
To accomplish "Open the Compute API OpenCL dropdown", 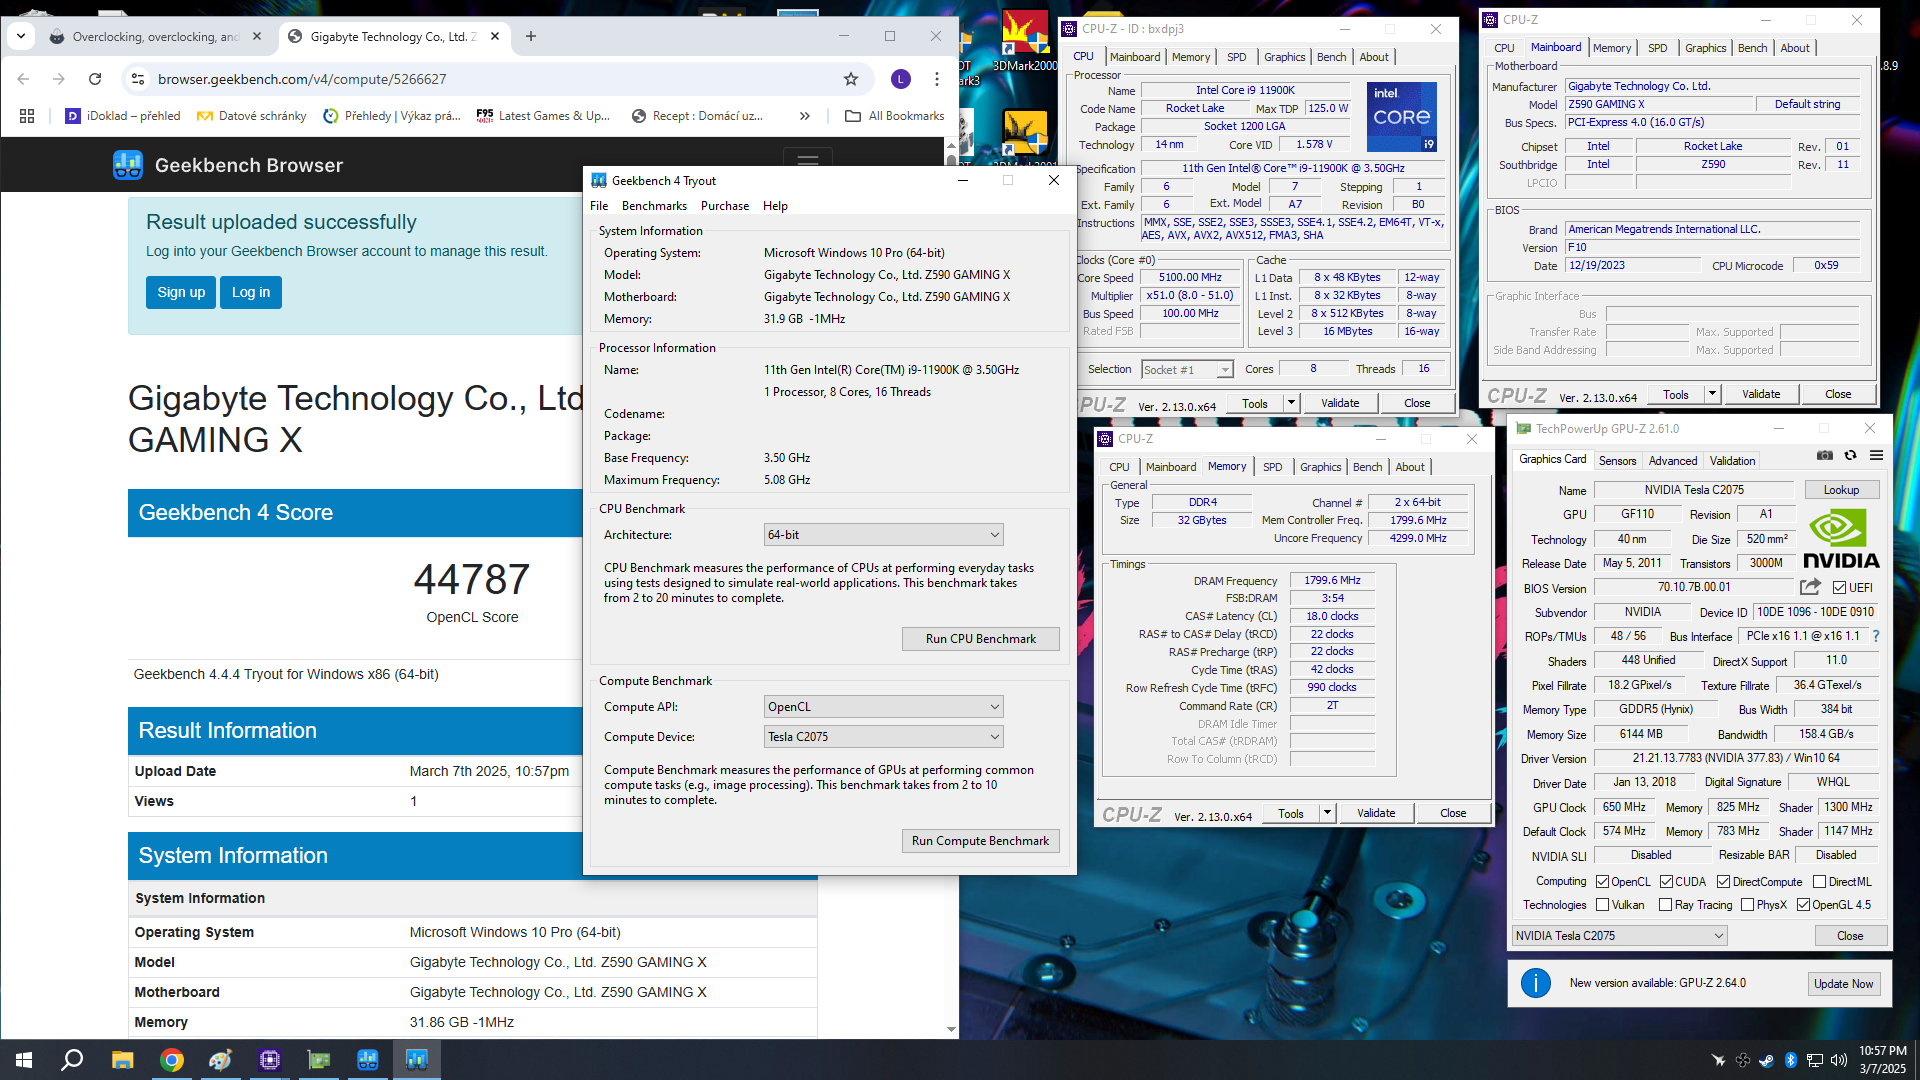I will [883, 707].
